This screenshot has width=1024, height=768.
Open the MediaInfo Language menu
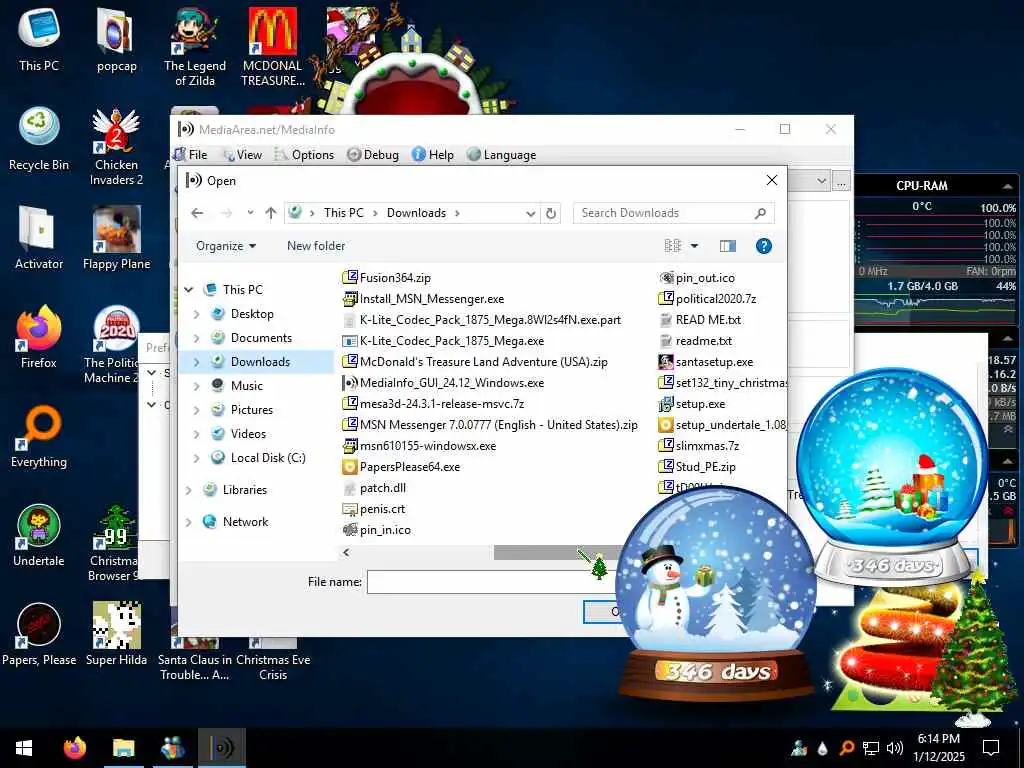tap(502, 155)
